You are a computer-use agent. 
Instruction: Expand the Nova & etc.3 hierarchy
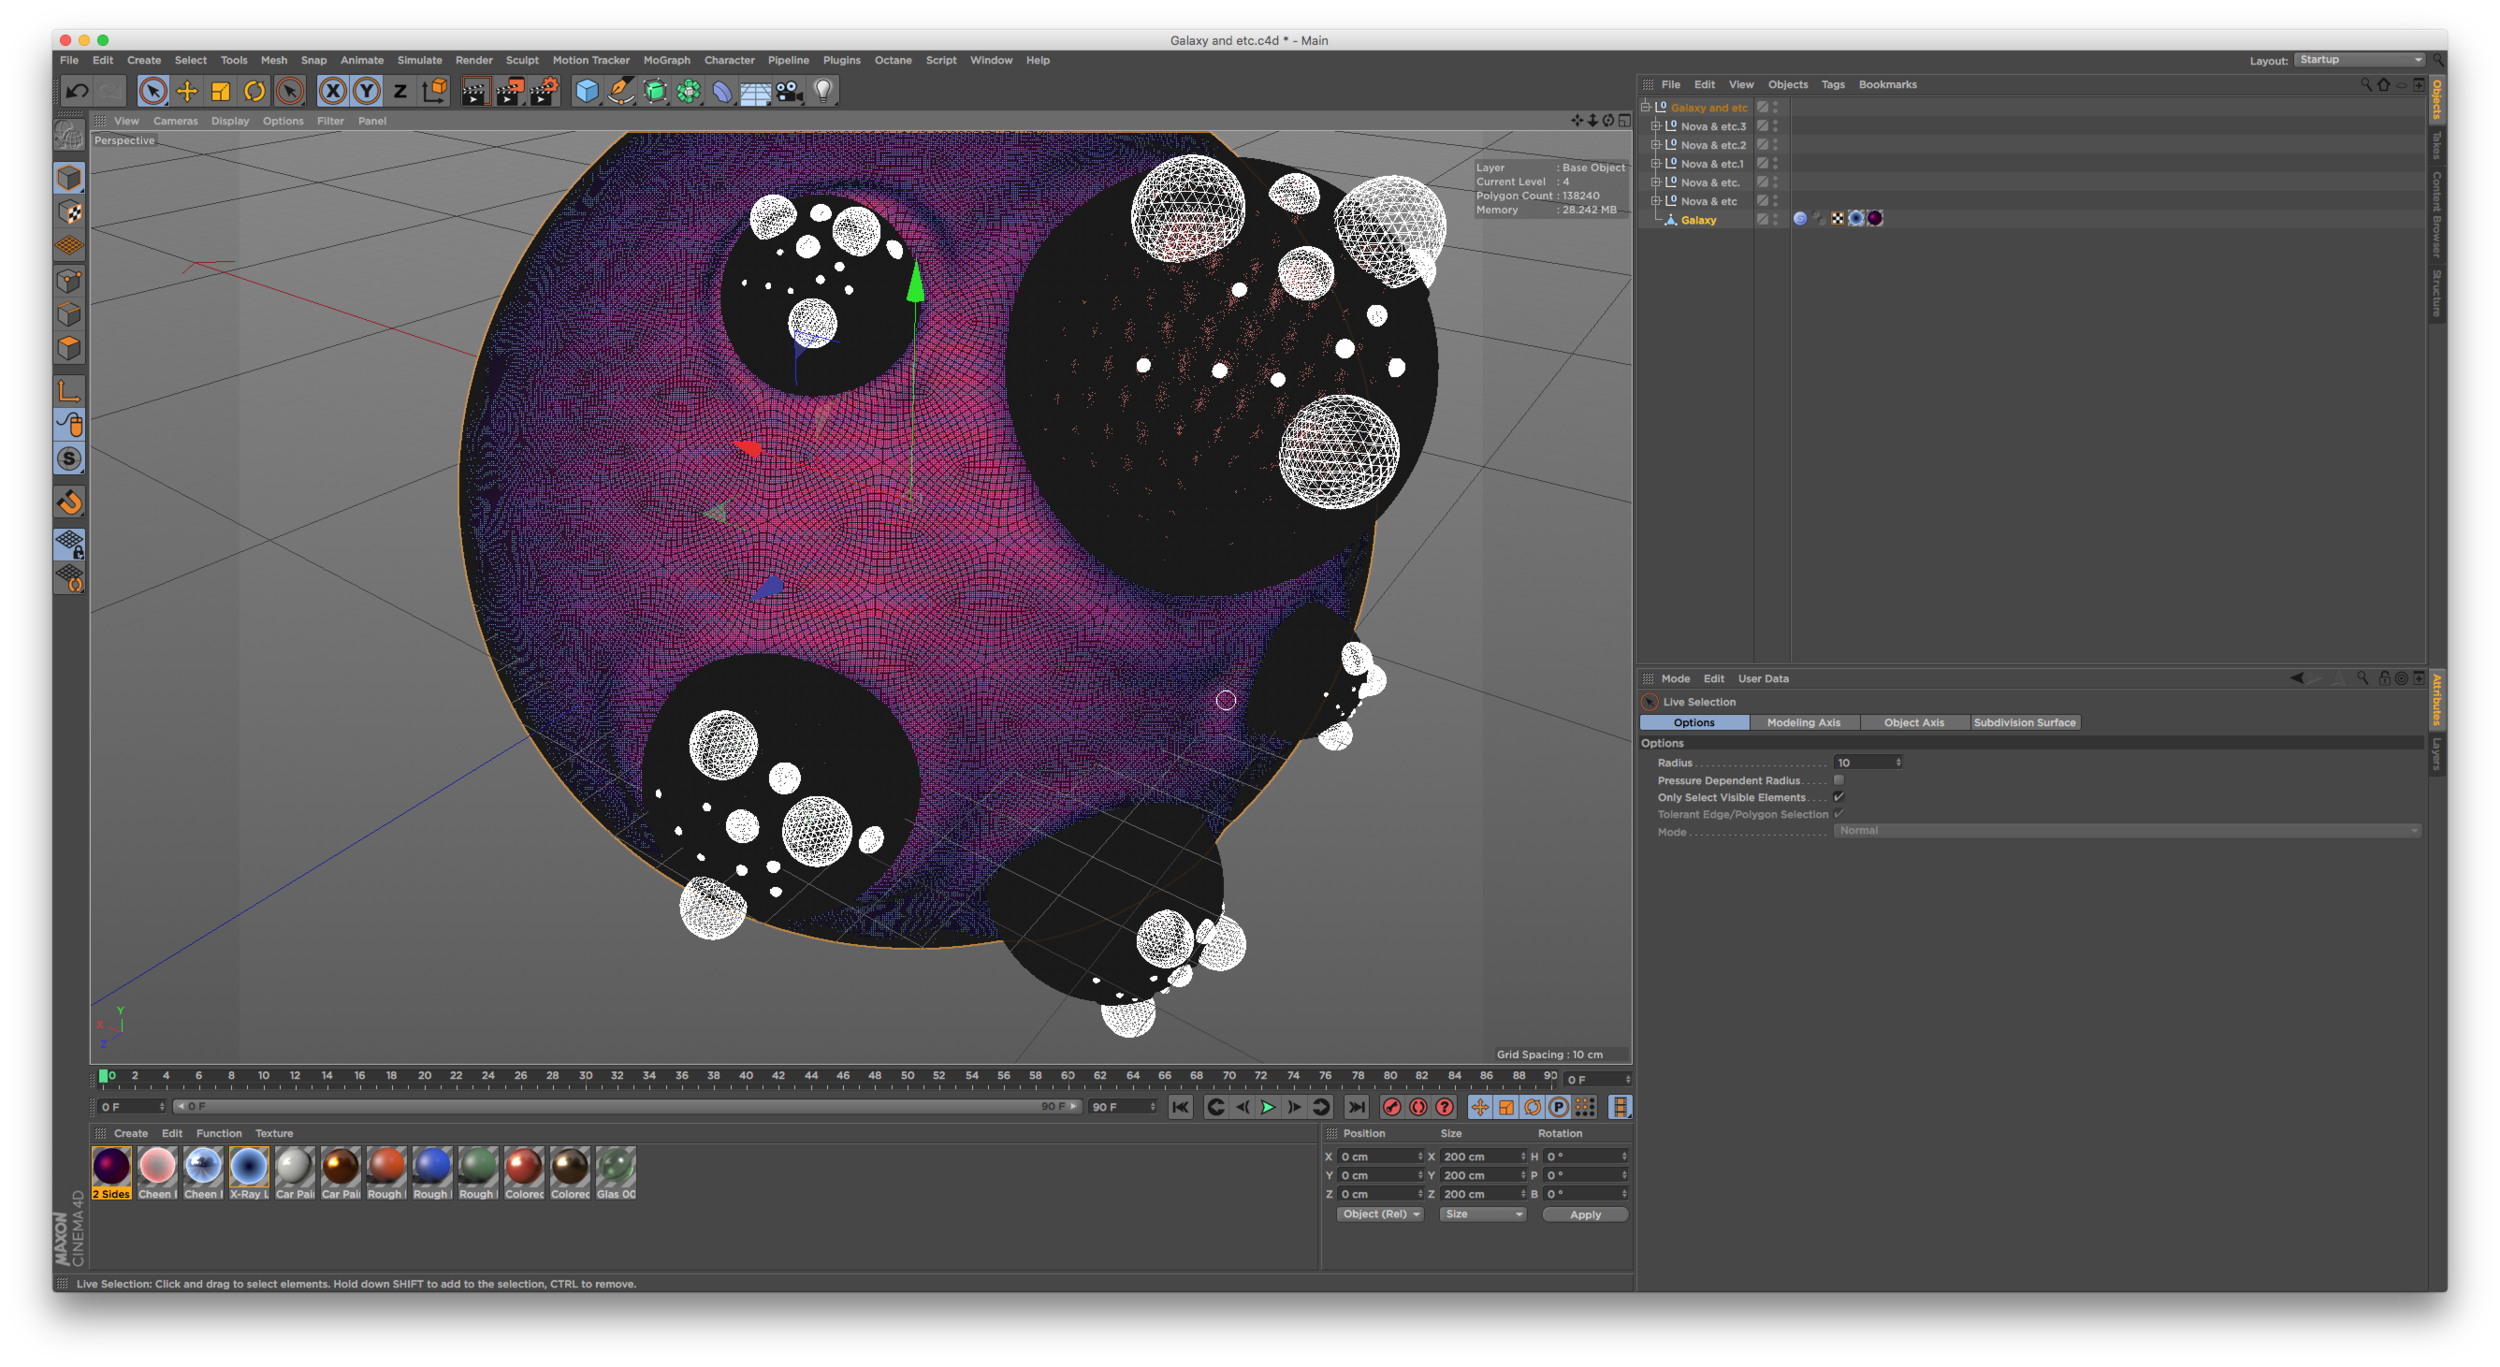1656,126
